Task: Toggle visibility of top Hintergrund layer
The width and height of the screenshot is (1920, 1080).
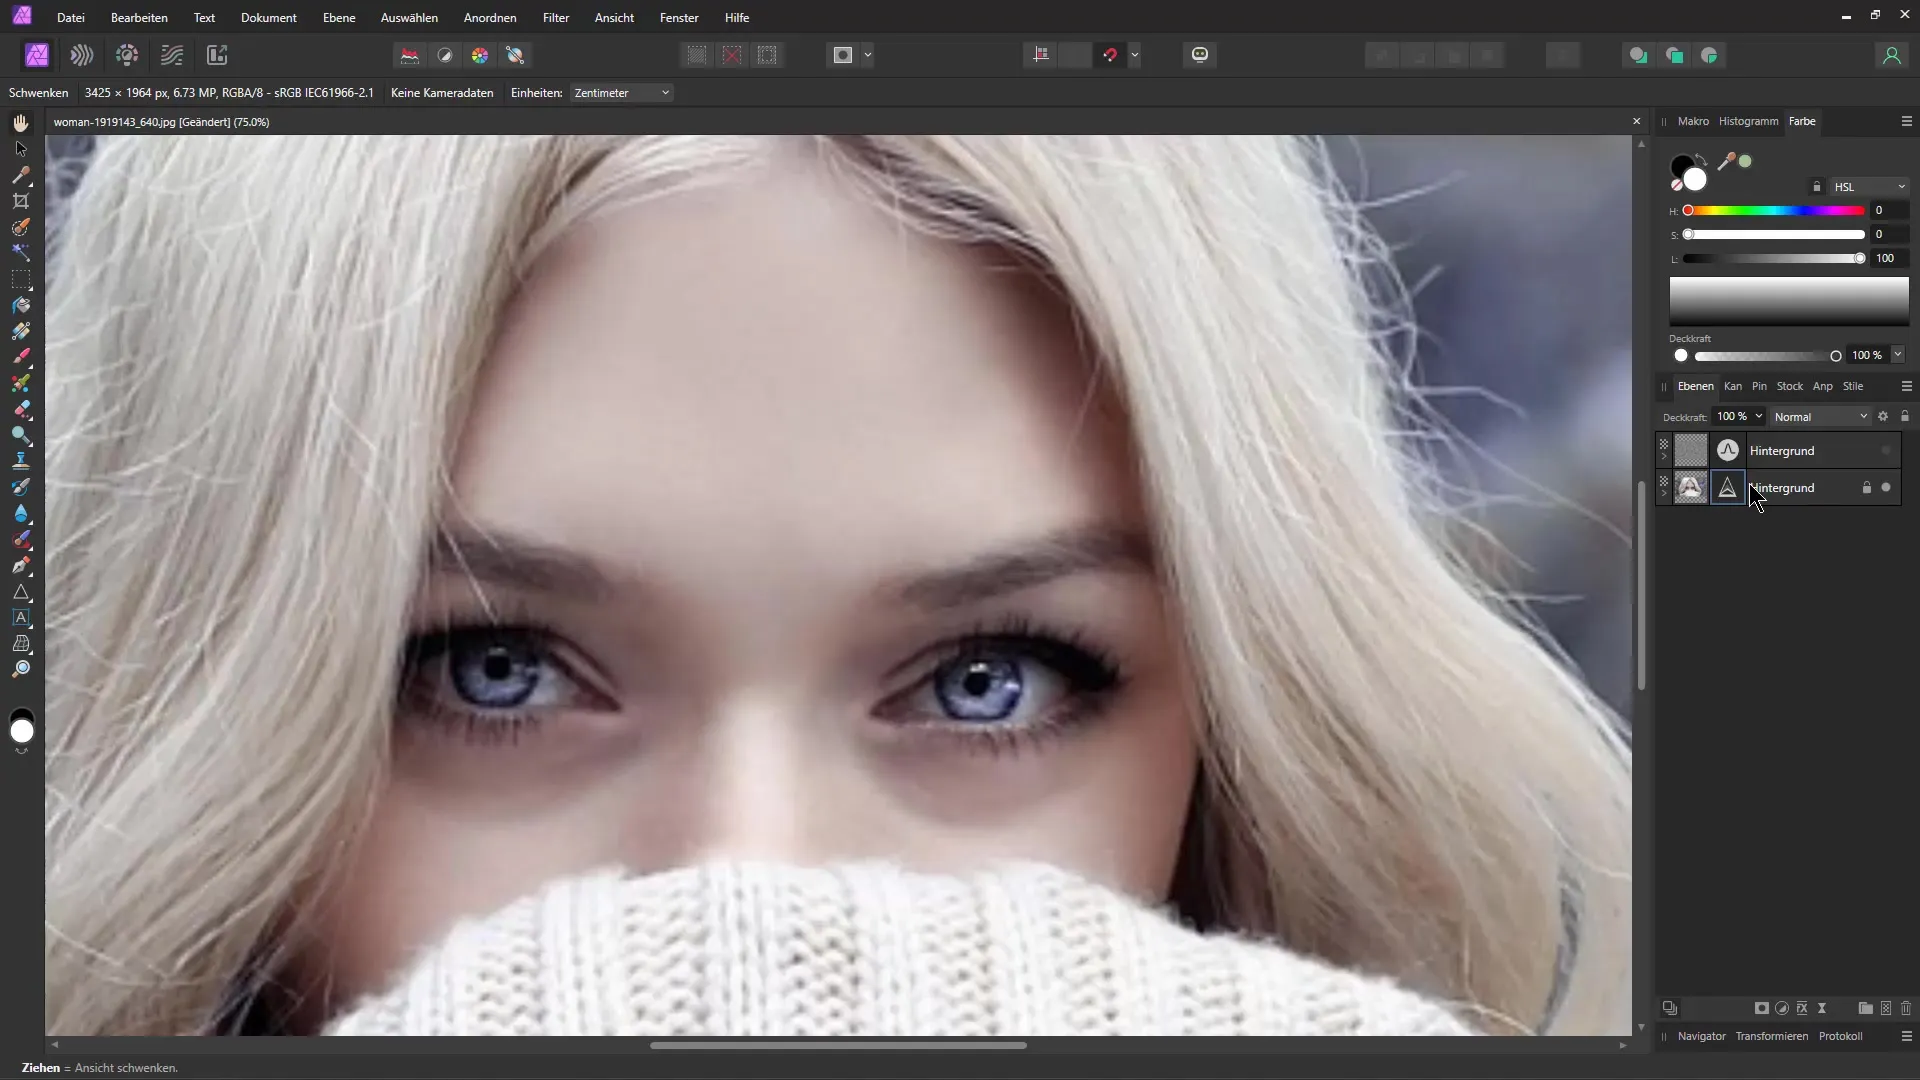Action: (x=1886, y=451)
